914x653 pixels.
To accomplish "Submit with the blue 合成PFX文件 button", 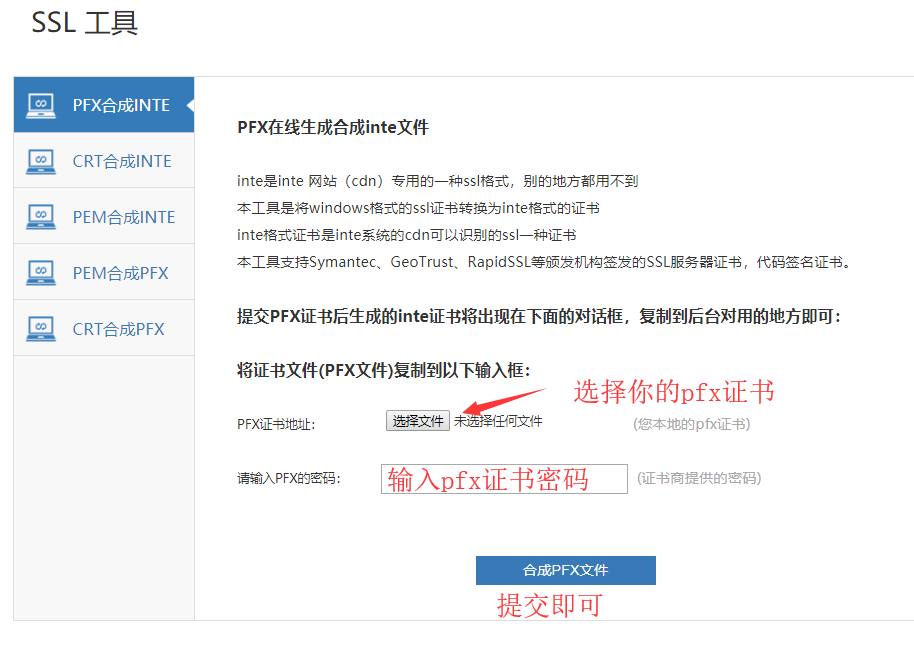I will (x=565, y=570).
